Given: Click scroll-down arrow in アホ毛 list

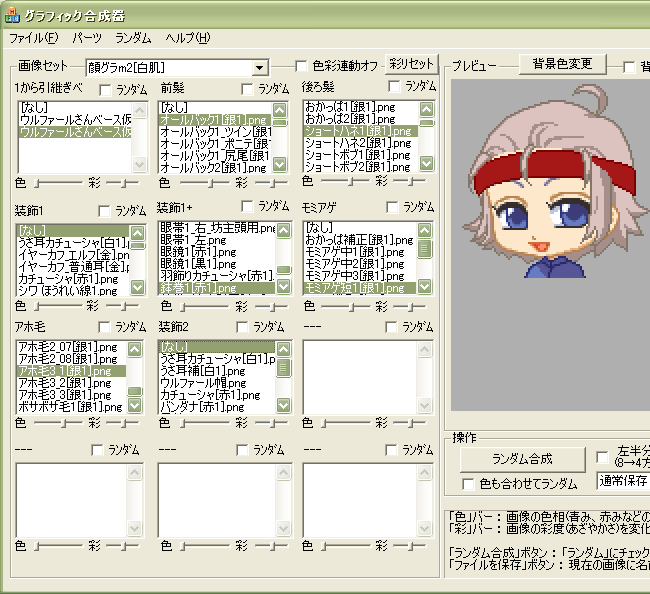Looking at the screenshot, I should tap(134, 405).
